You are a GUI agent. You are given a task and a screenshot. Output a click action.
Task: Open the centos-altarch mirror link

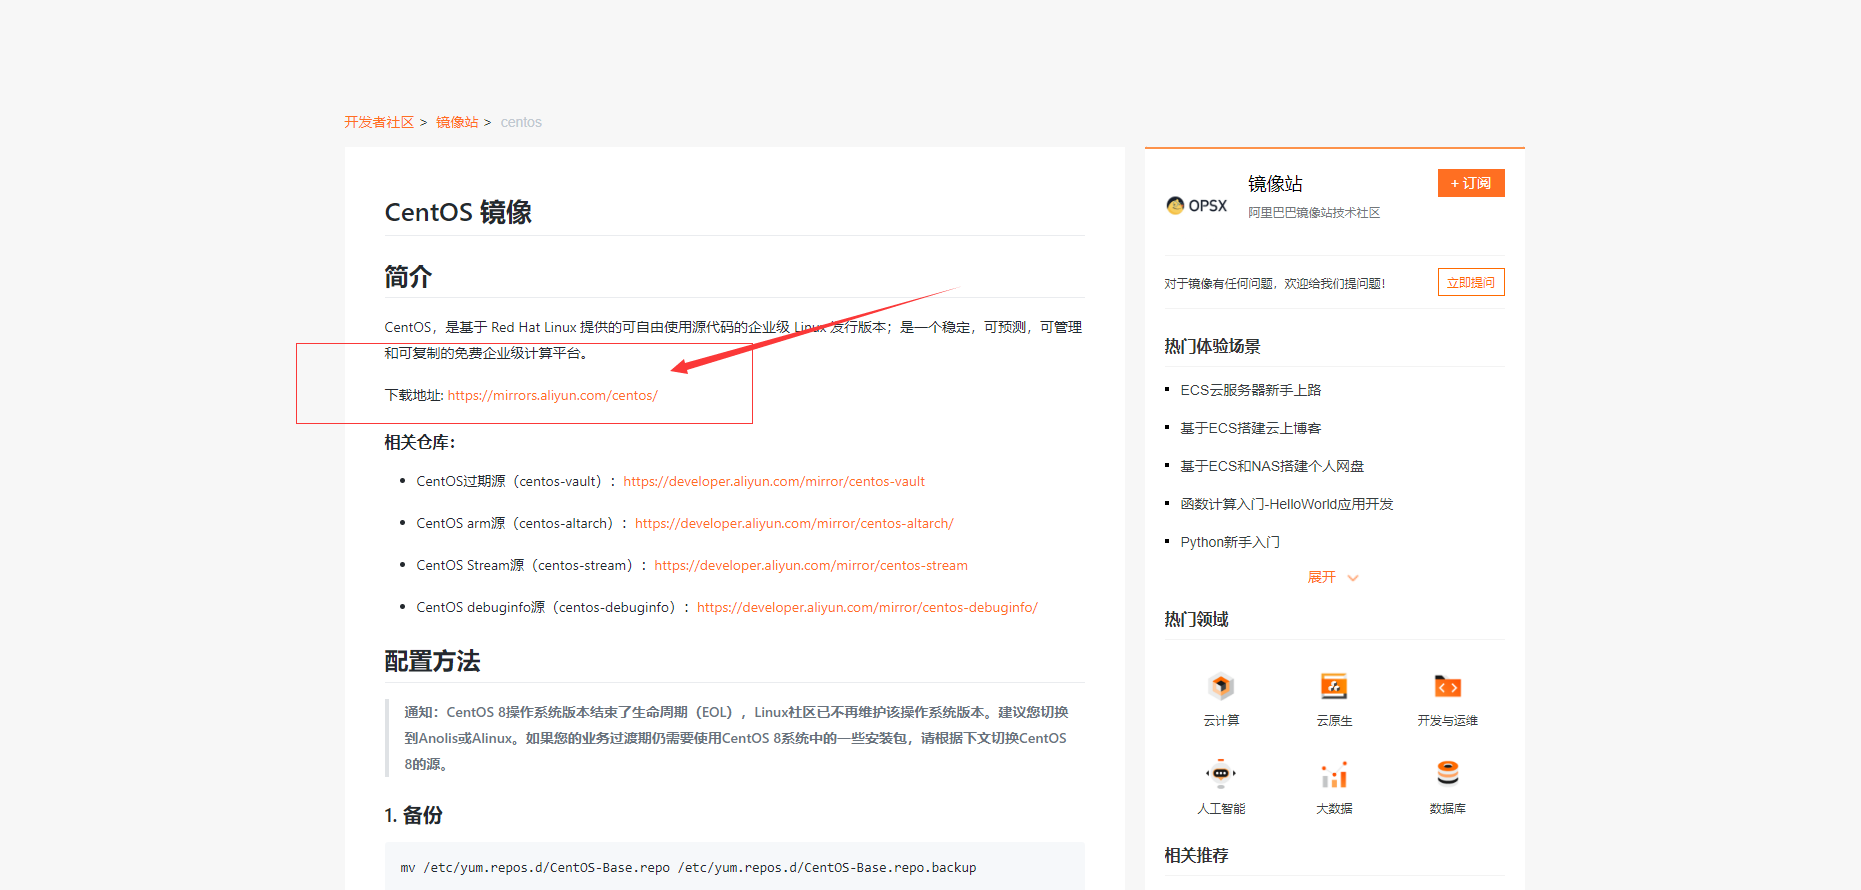tap(794, 523)
